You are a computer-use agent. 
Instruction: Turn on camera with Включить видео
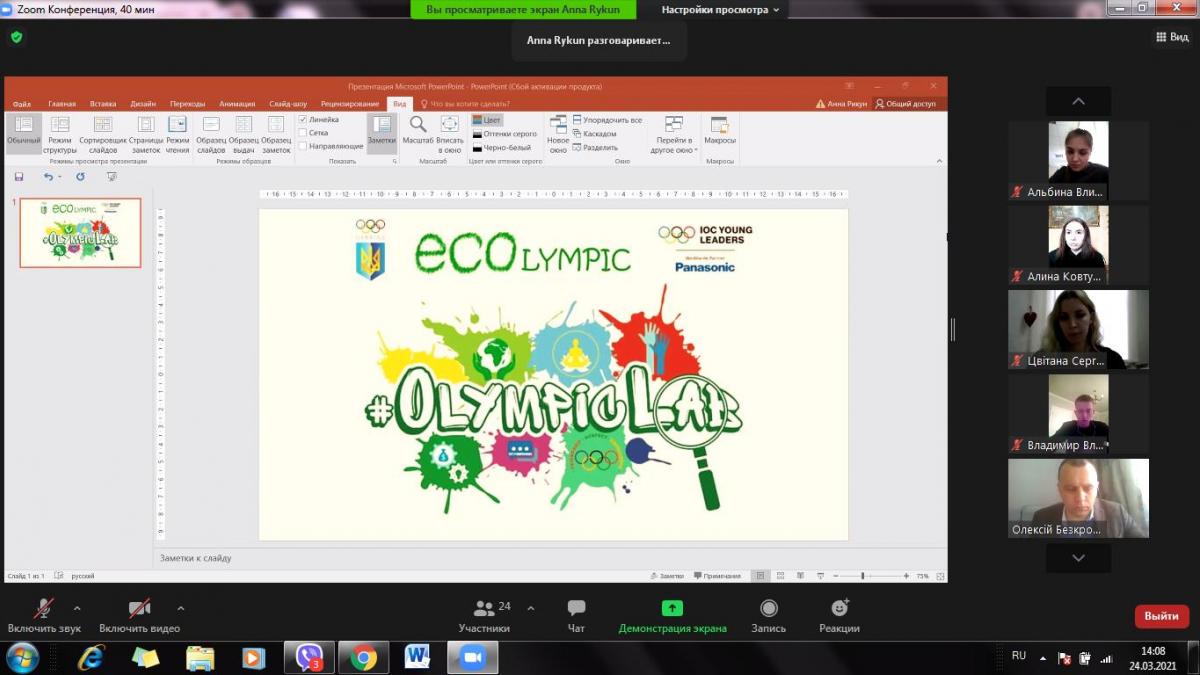point(139,609)
